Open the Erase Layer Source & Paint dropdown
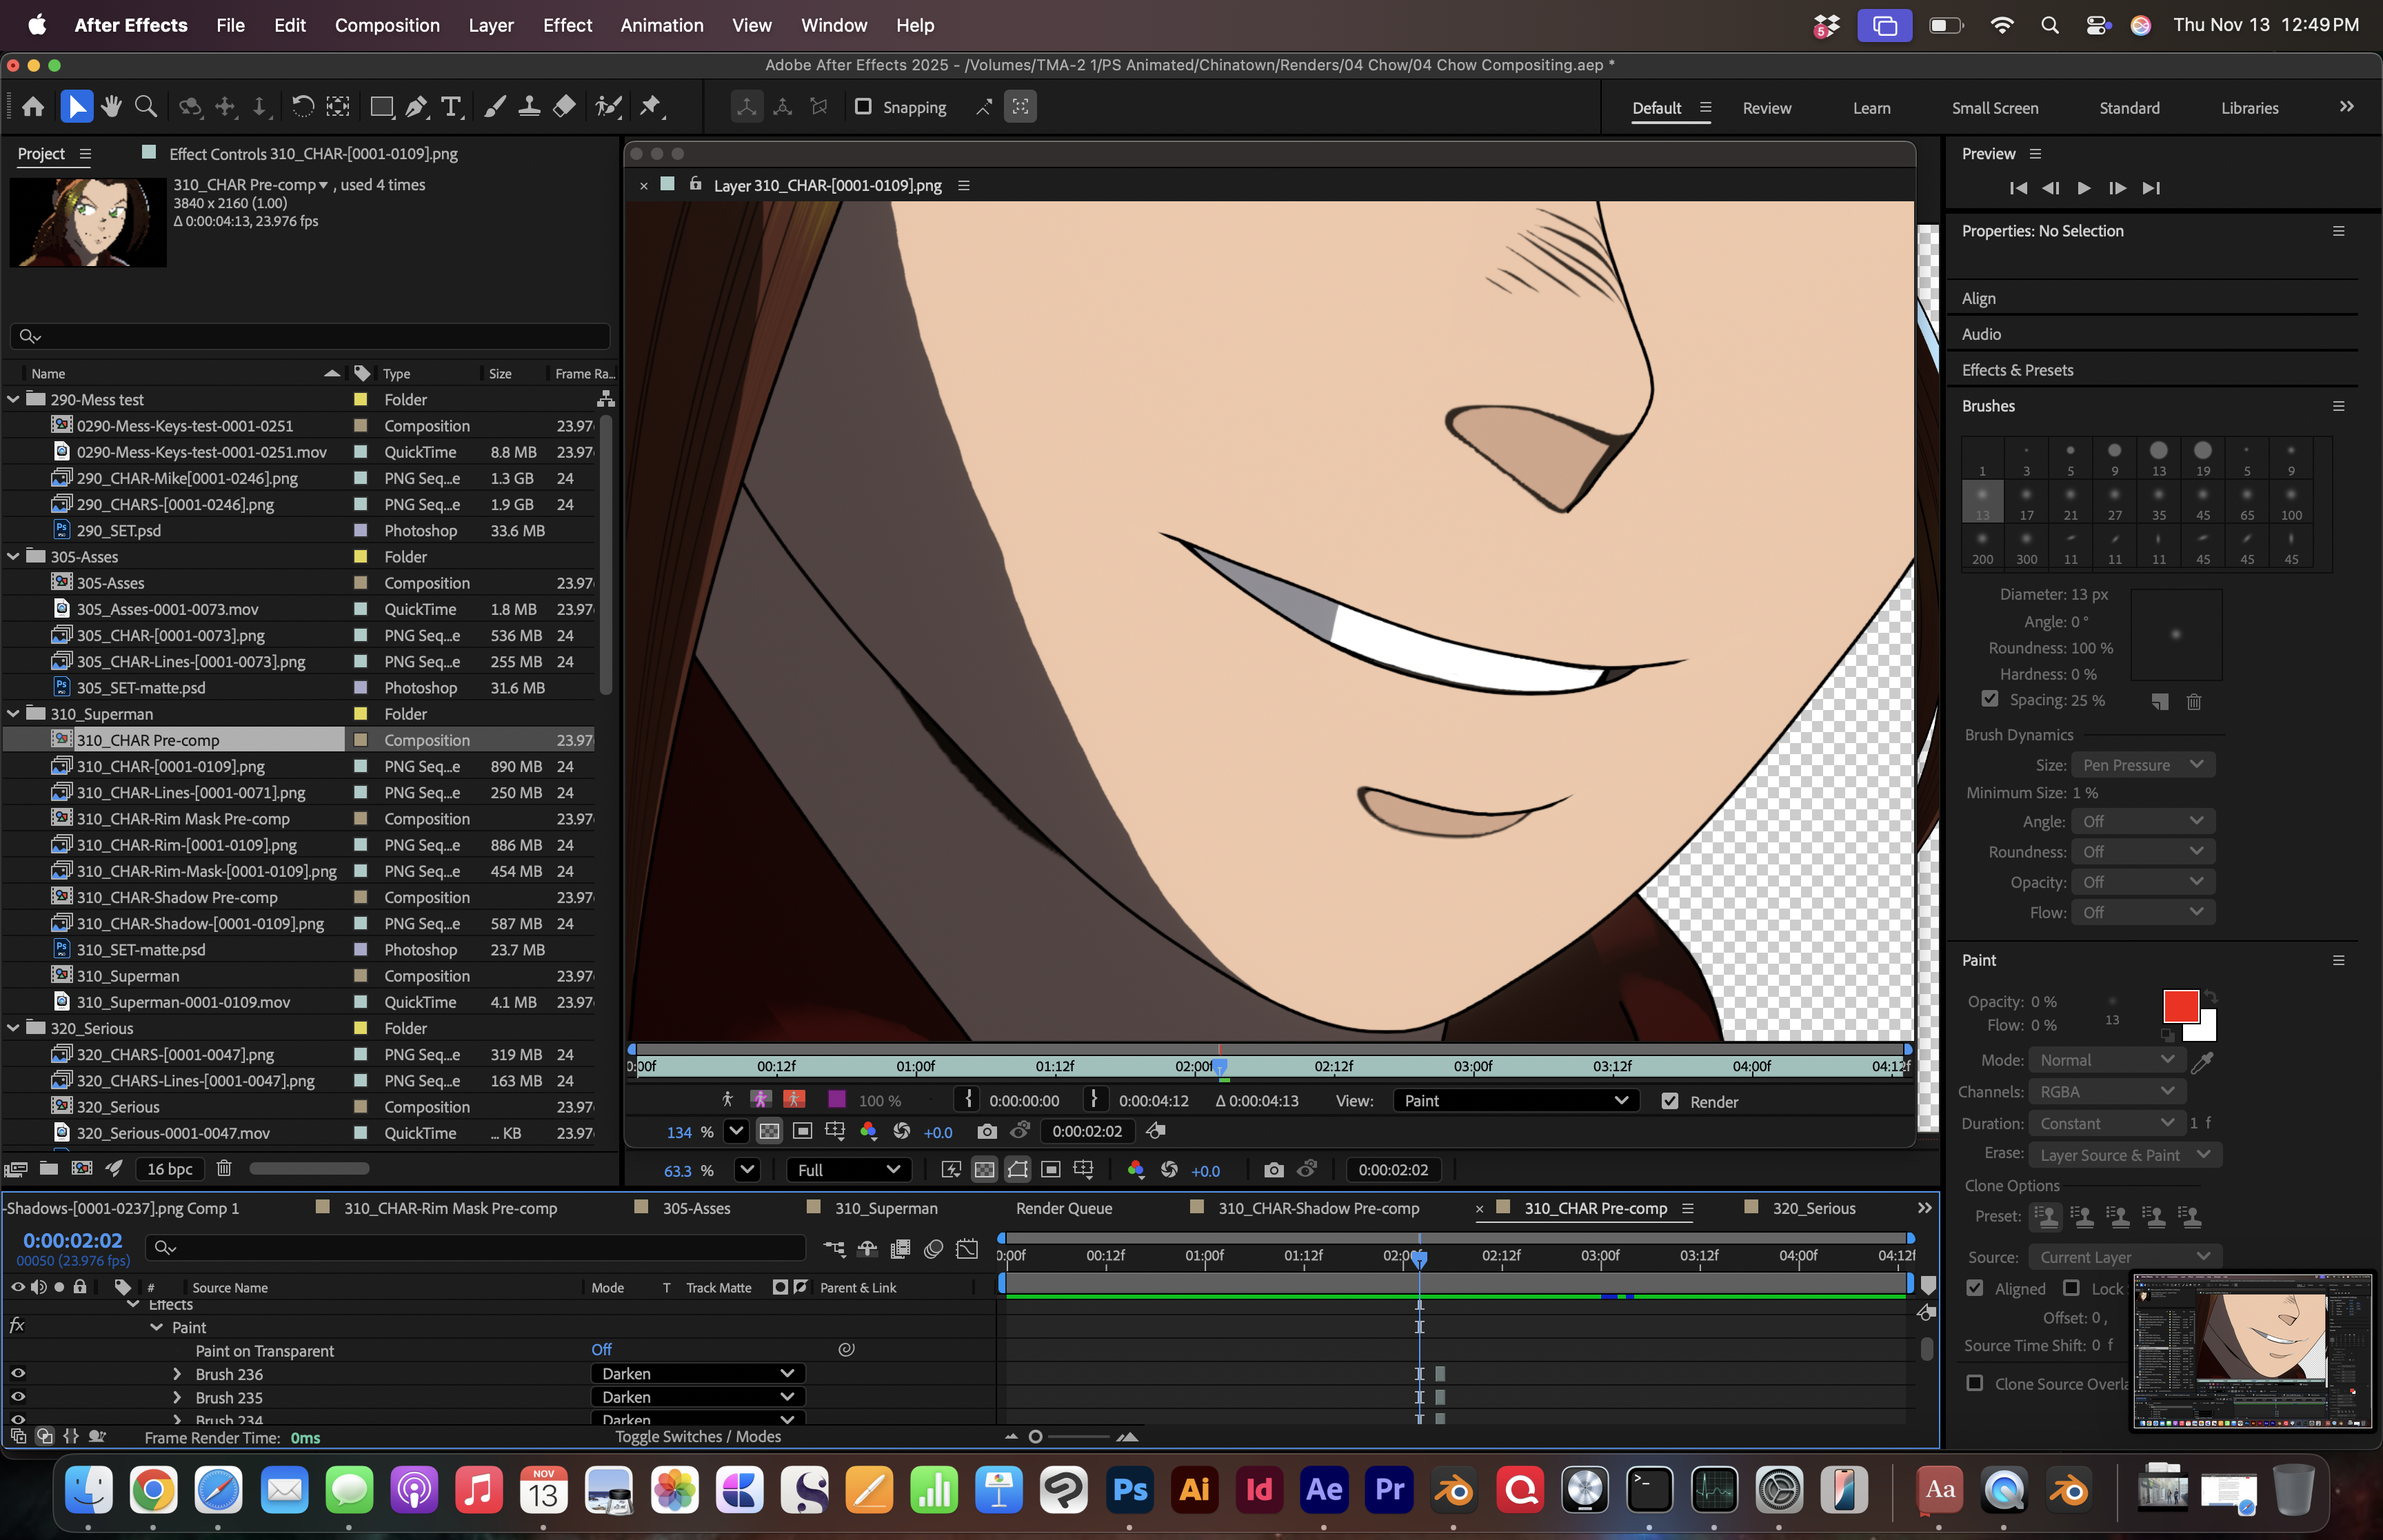The image size is (2383, 1540). pos(2124,1155)
